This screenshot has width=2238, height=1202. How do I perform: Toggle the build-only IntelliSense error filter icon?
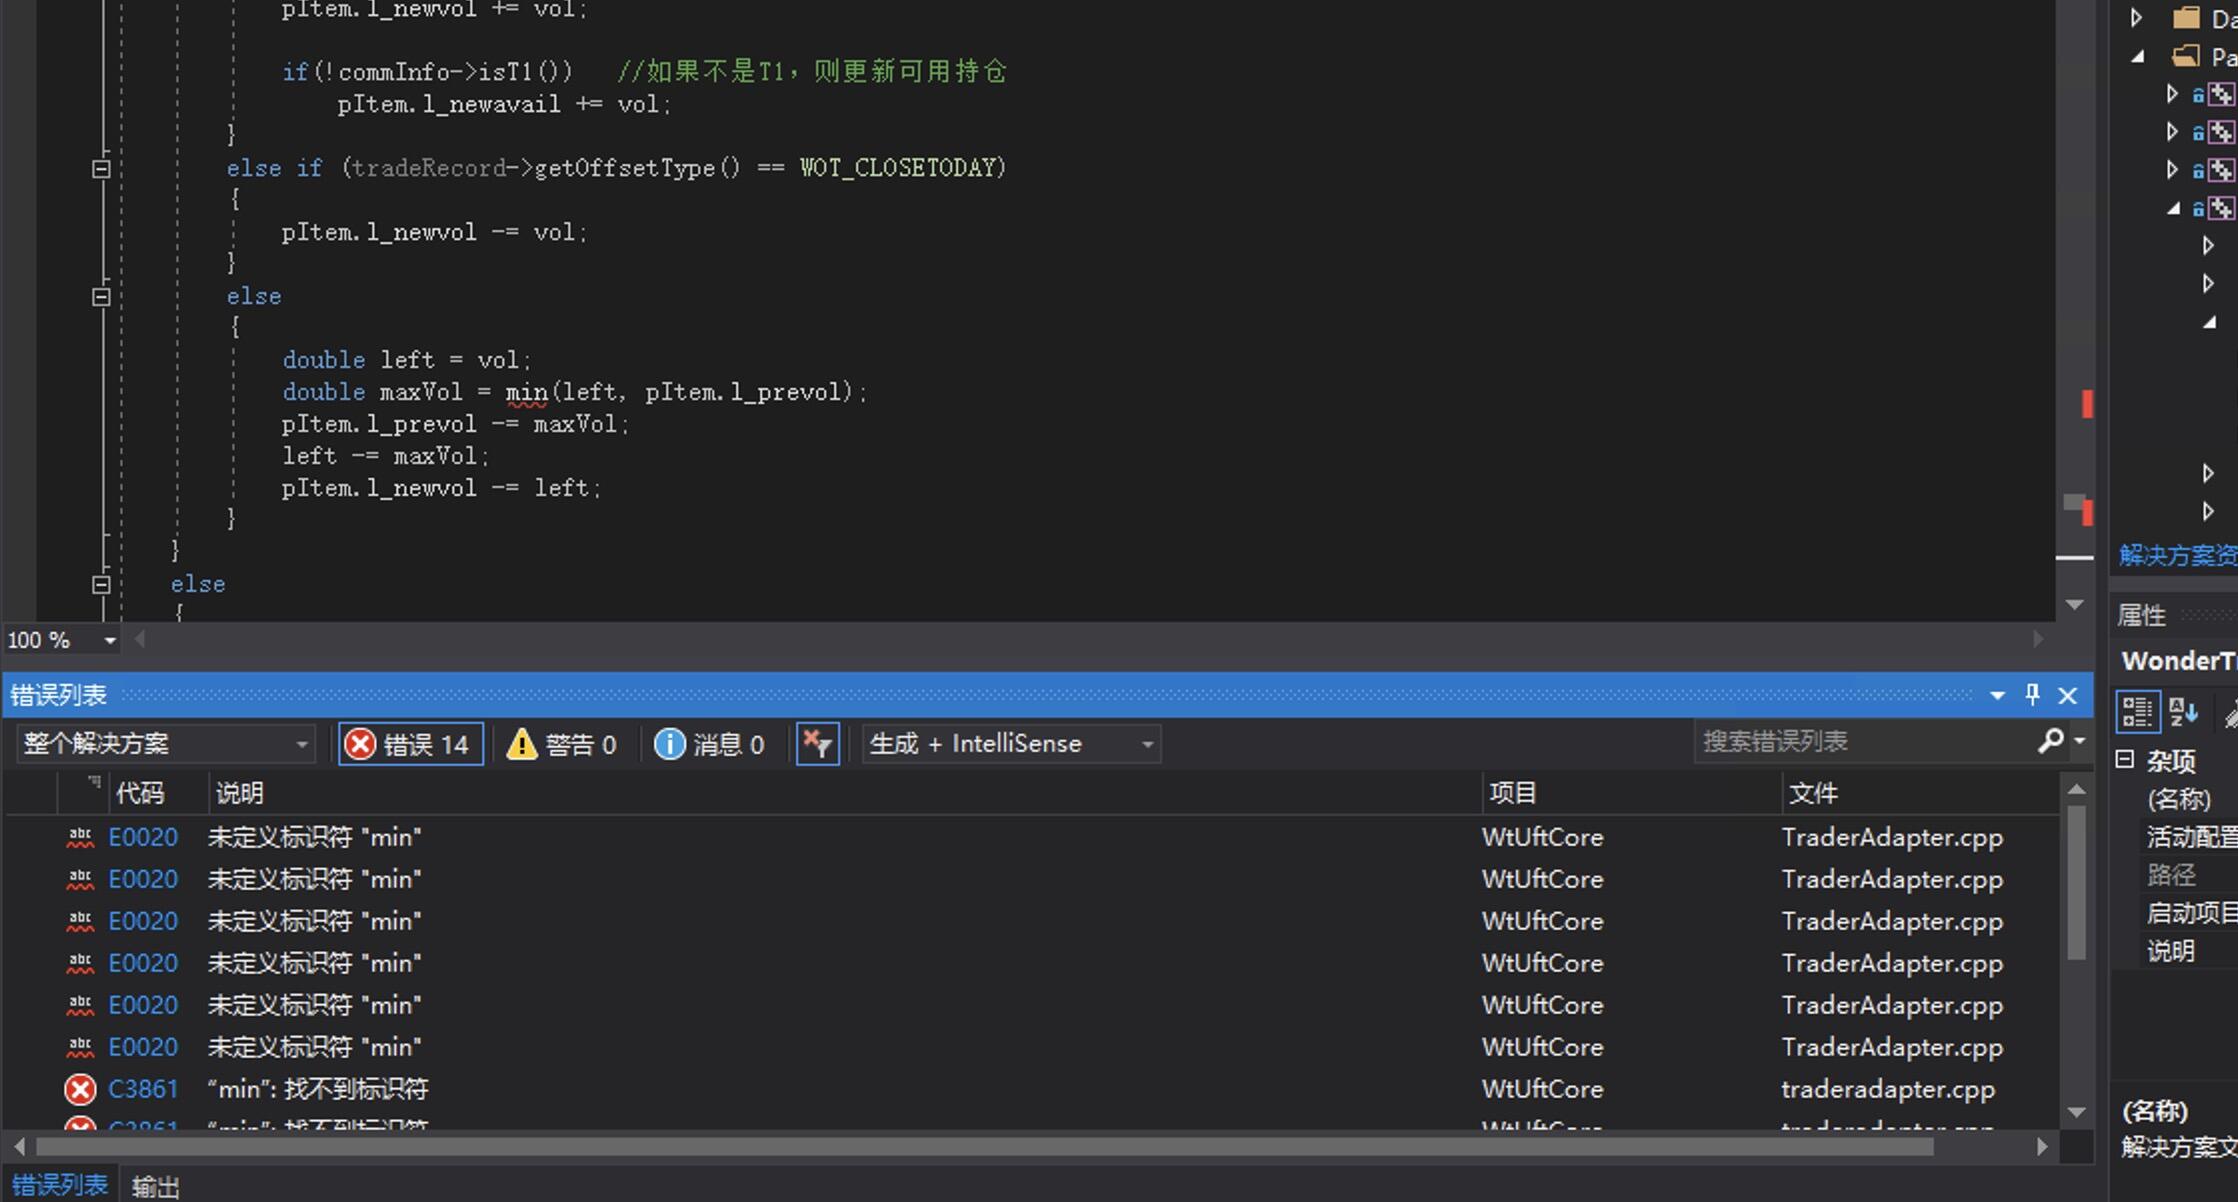click(817, 744)
